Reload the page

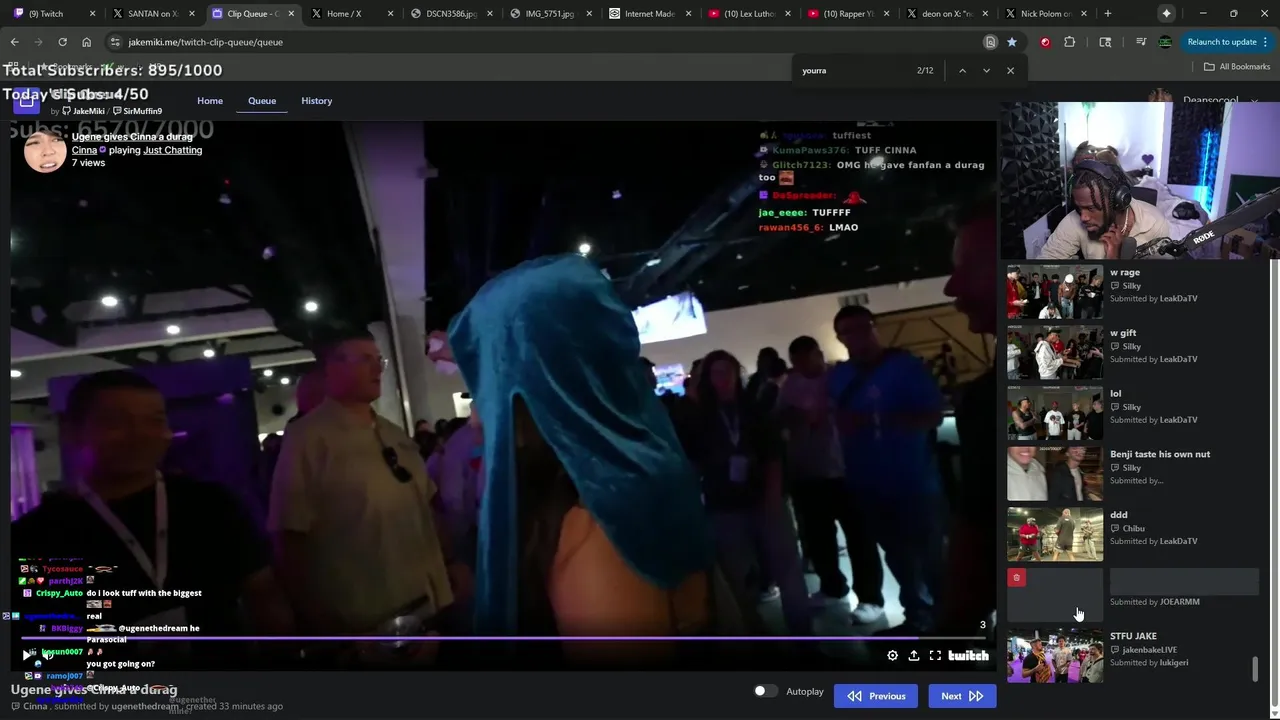[x=62, y=42]
